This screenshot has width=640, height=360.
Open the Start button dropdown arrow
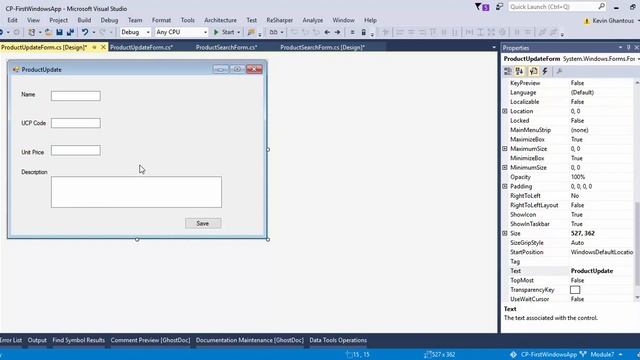pyautogui.click(x=238, y=32)
